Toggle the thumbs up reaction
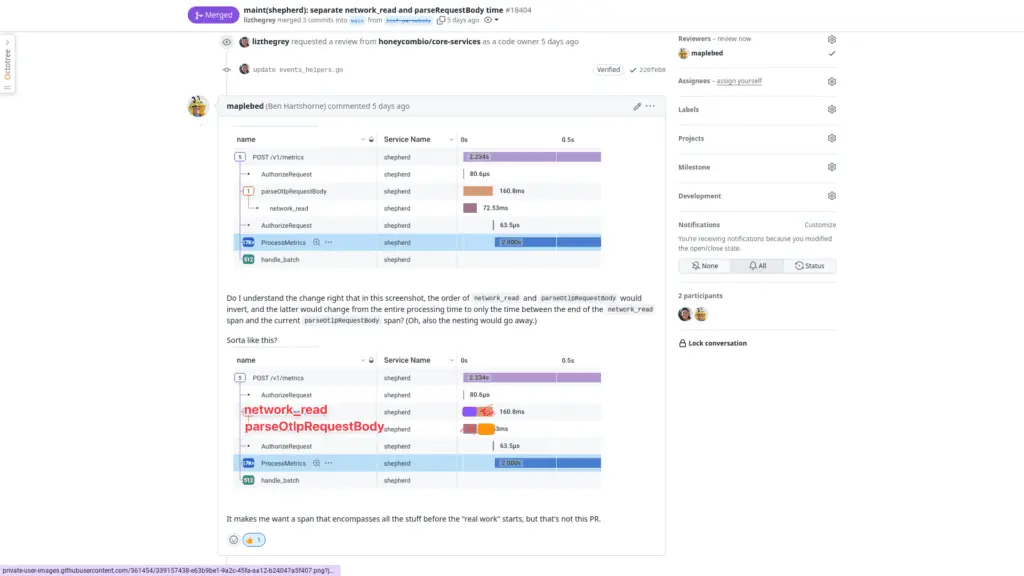1024x576 pixels. [254, 540]
